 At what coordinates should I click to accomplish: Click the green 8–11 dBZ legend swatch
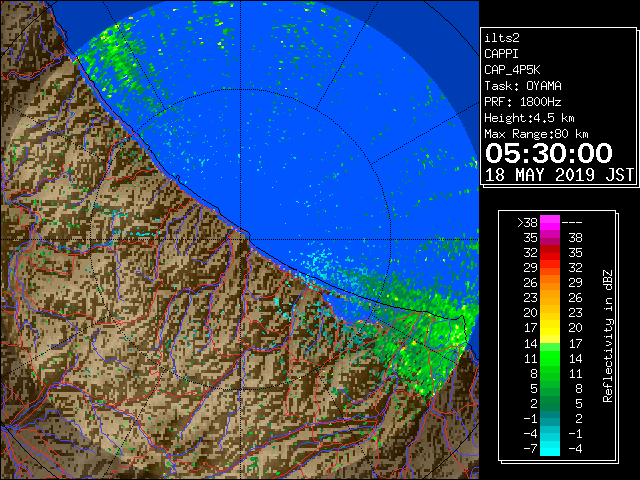point(550,373)
